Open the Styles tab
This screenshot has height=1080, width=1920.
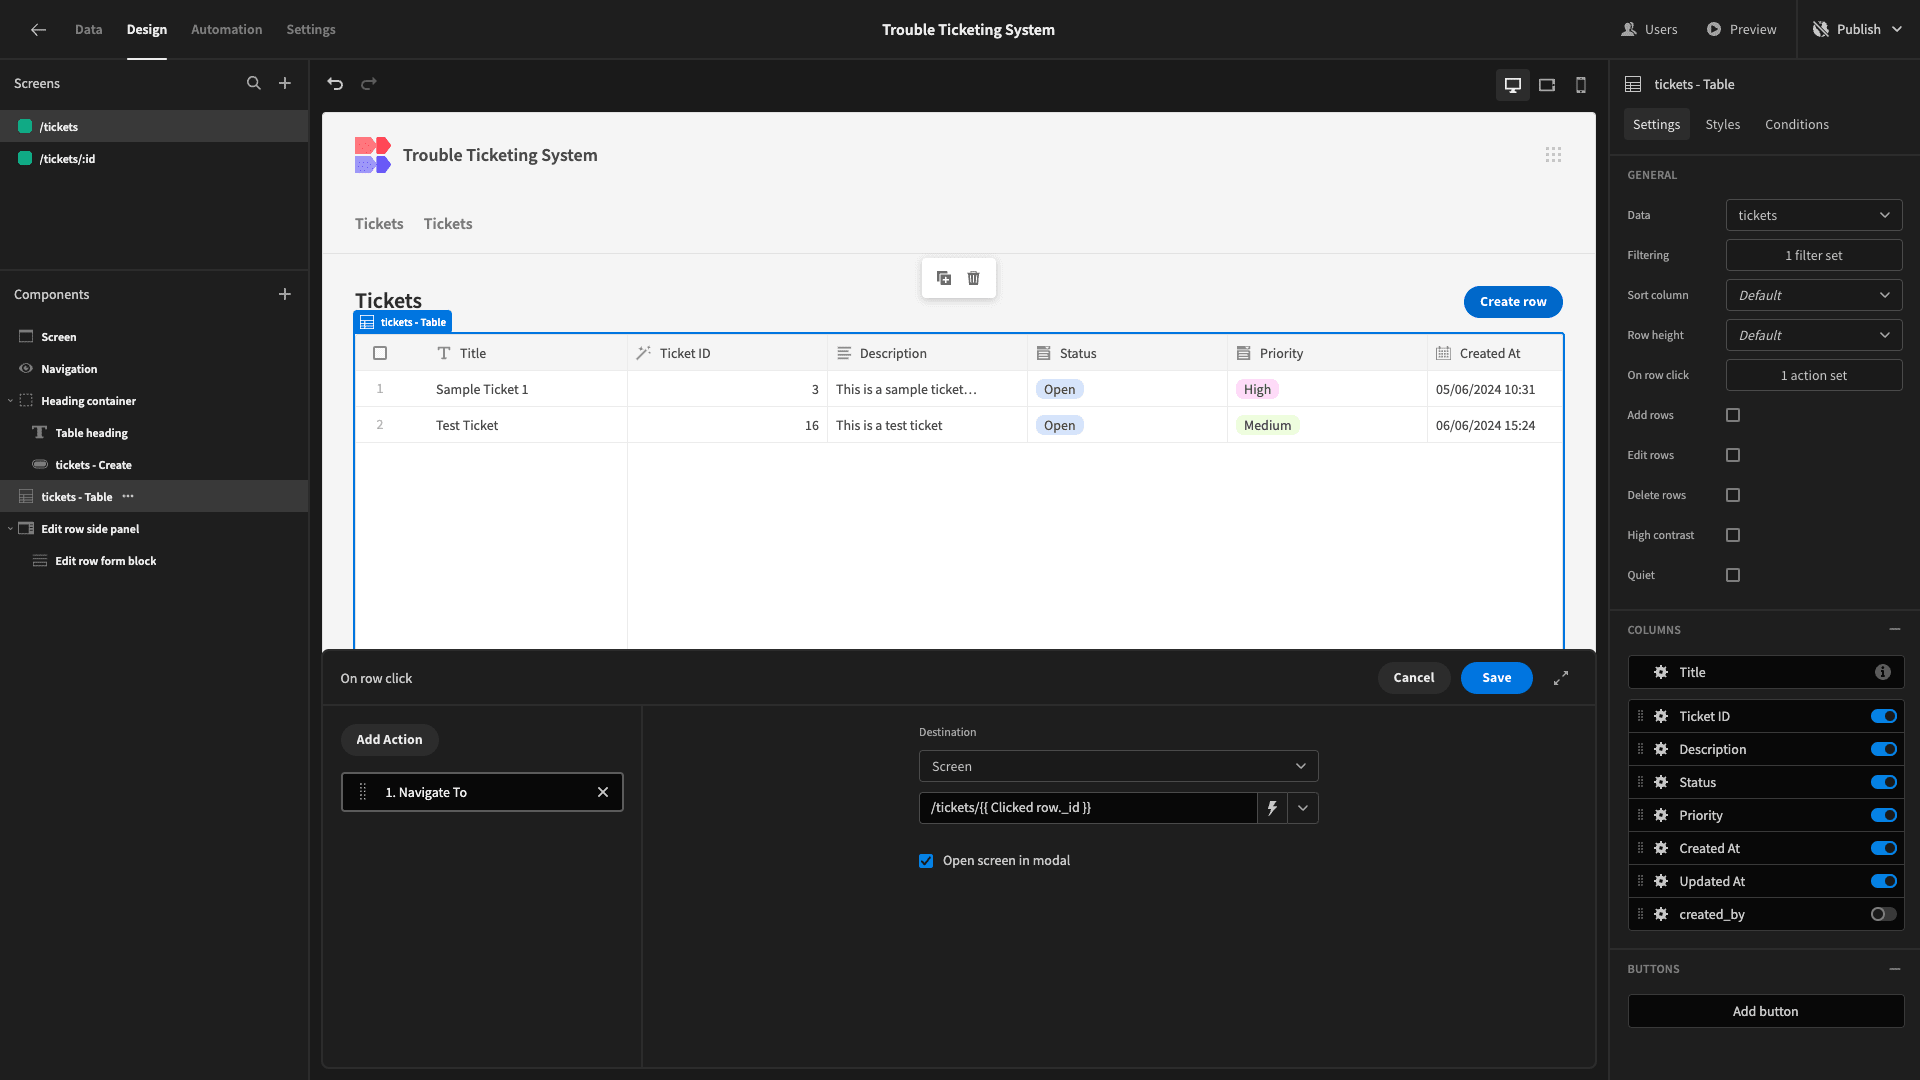[1722, 124]
